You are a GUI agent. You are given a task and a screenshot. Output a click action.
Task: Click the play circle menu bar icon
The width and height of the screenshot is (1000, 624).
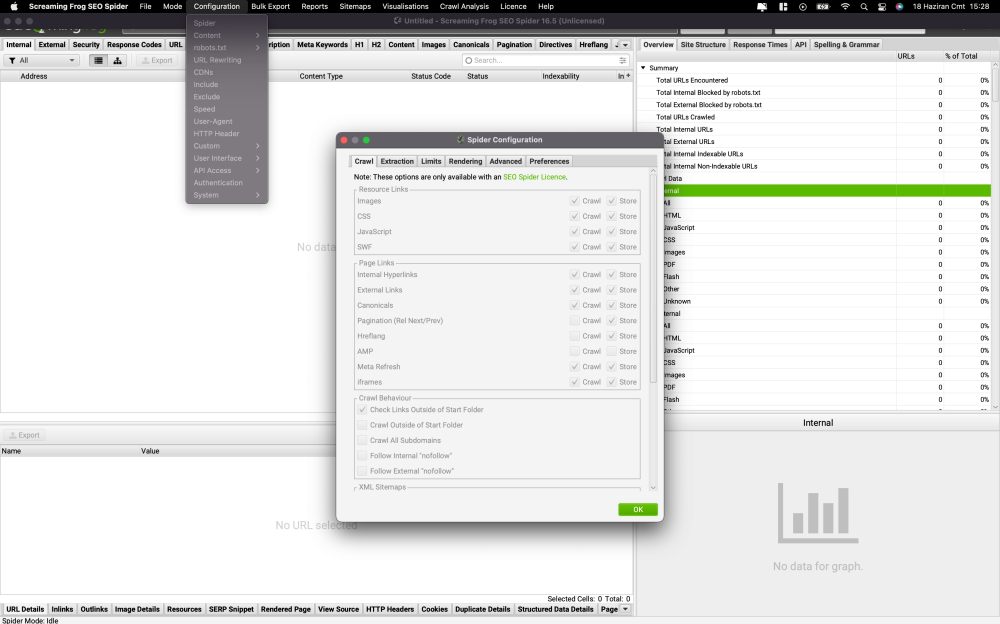[803, 6]
